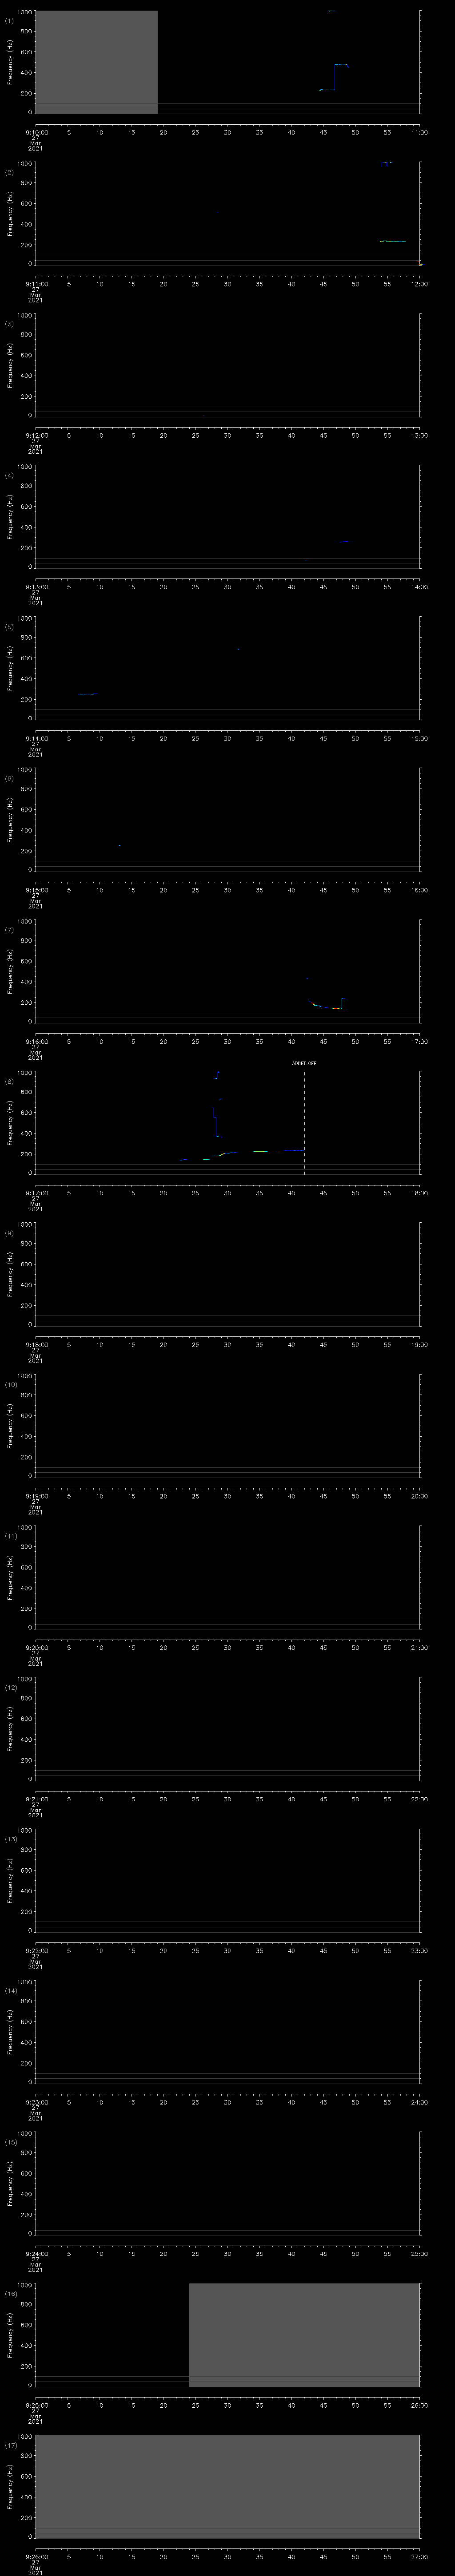Select the green horizontal trace in panel 2

(393, 241)
